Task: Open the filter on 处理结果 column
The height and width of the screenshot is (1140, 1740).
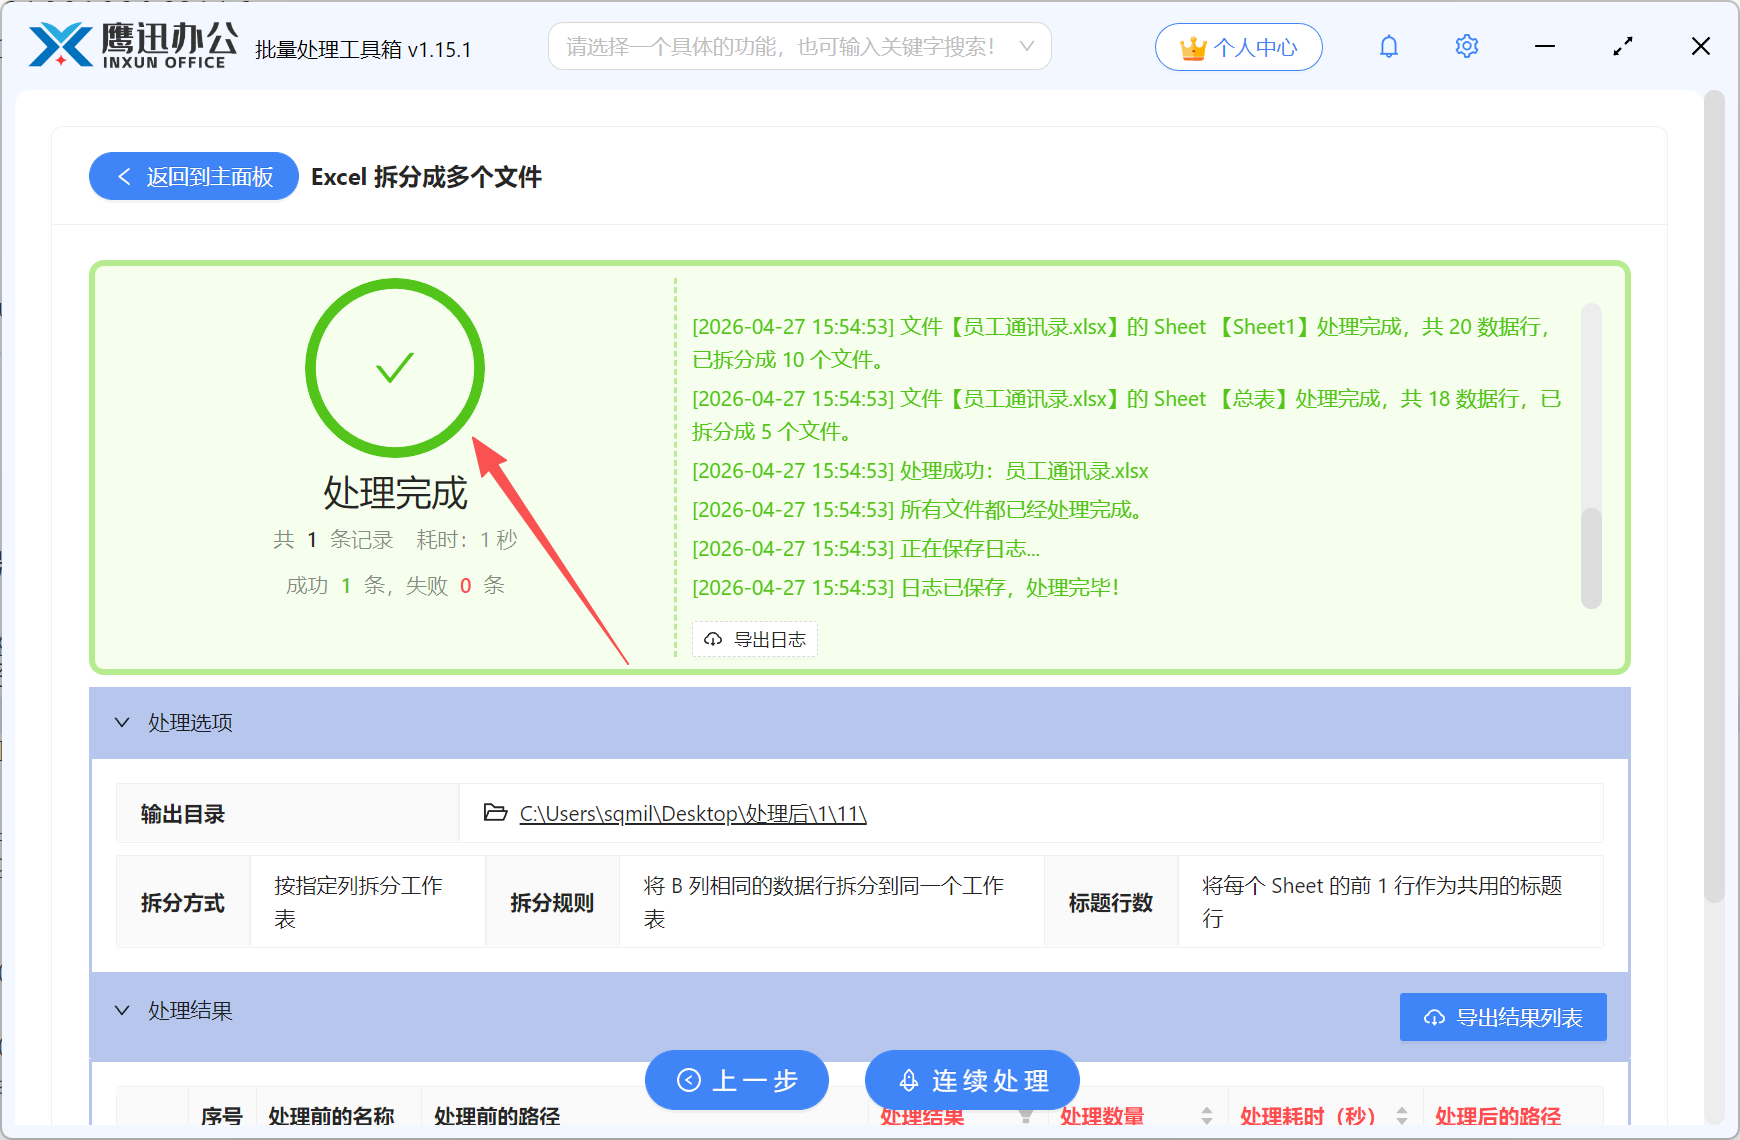Action: pyautogui.click(x=1027, y=1116)
